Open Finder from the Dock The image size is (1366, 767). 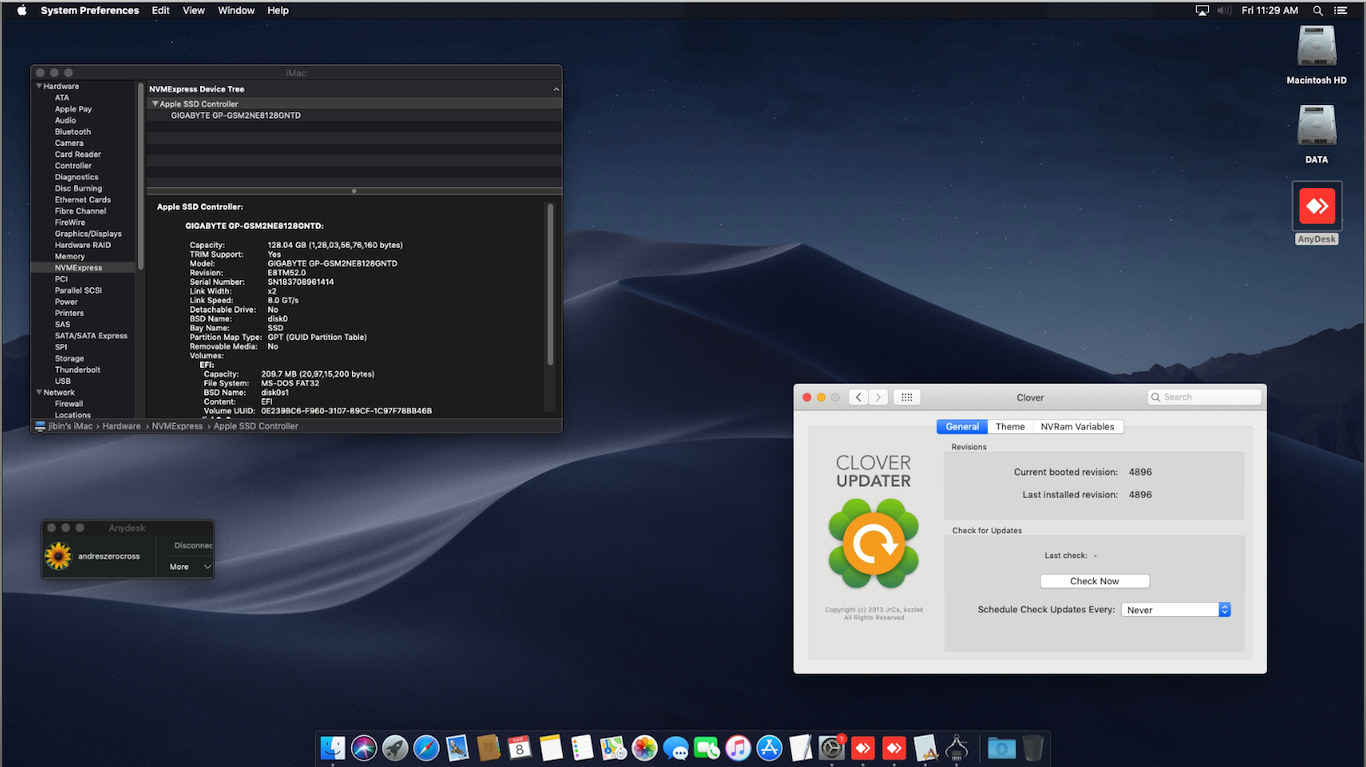coord(333,747)
